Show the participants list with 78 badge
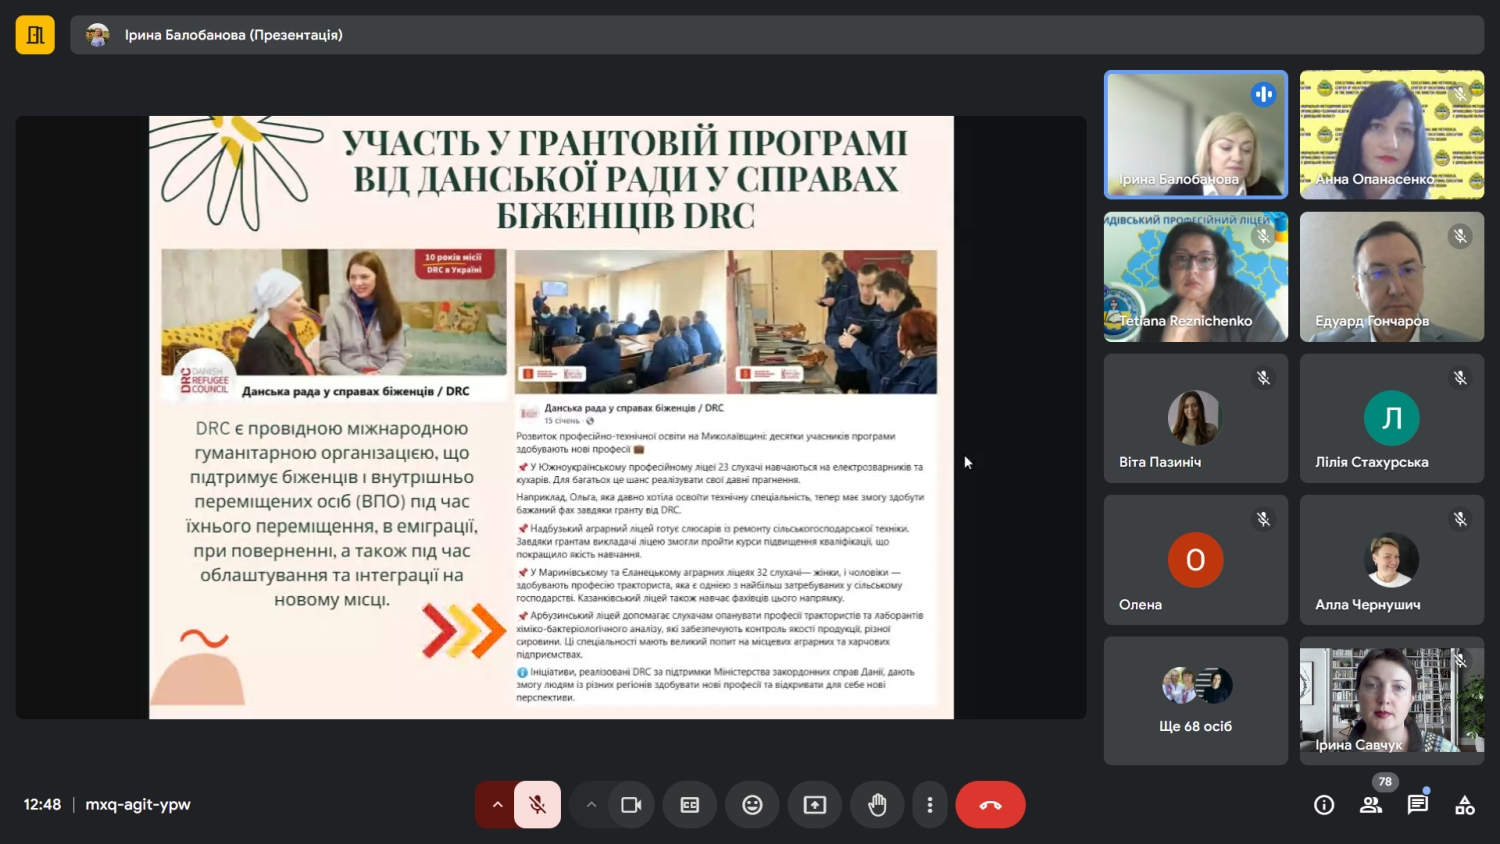The image size is (1500, 844). 1371,805
